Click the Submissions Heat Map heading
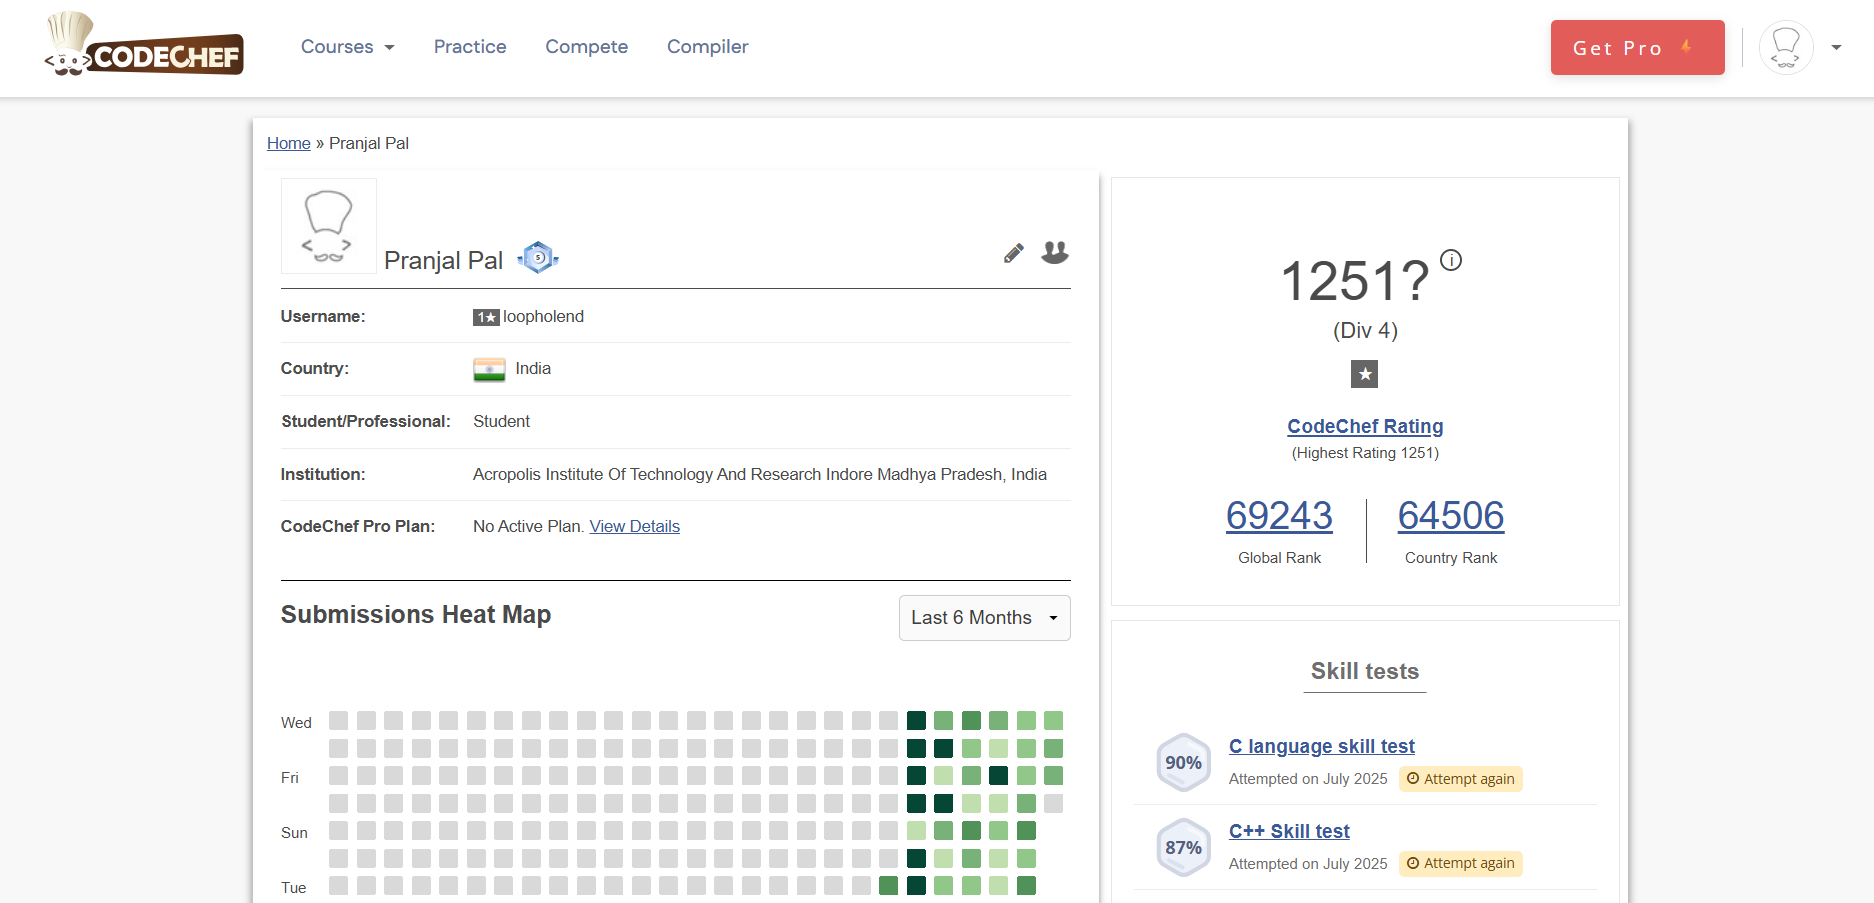 click(416, 615)
